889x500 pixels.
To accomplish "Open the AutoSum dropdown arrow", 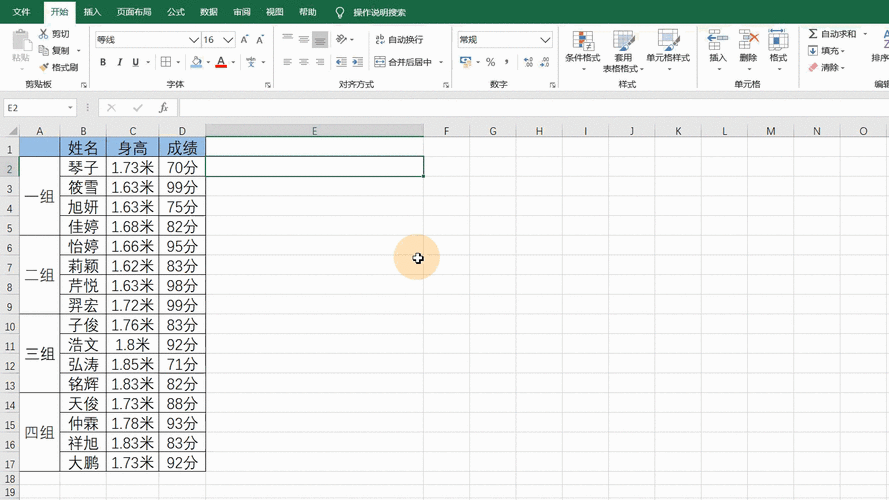I will pos(865,34).
